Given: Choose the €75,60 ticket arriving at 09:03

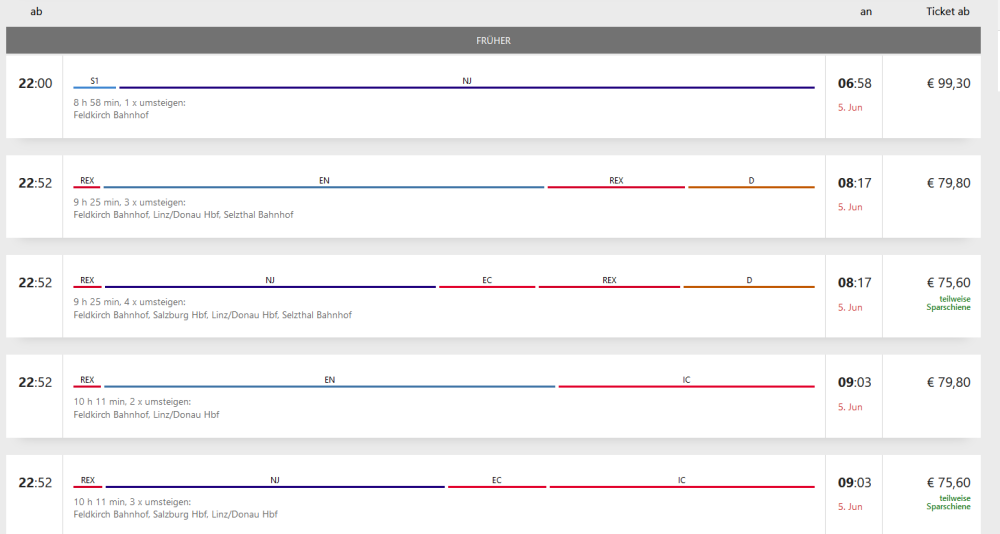Looking at the screenshot, I should point(948,483).
